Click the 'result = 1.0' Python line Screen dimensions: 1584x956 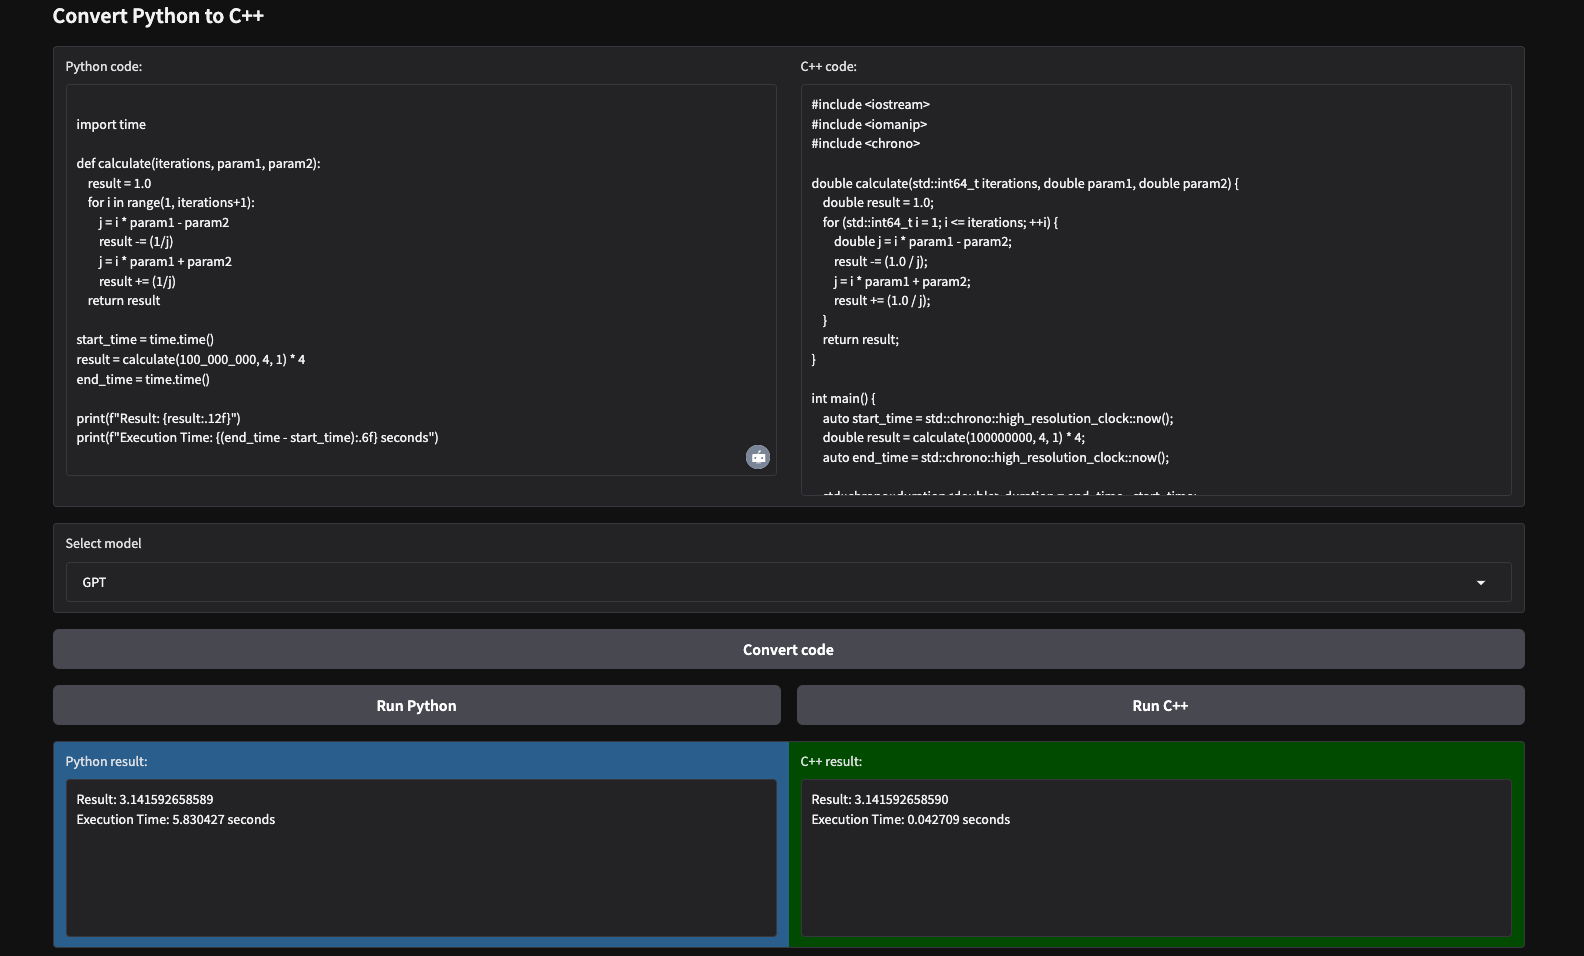[119, 184]
